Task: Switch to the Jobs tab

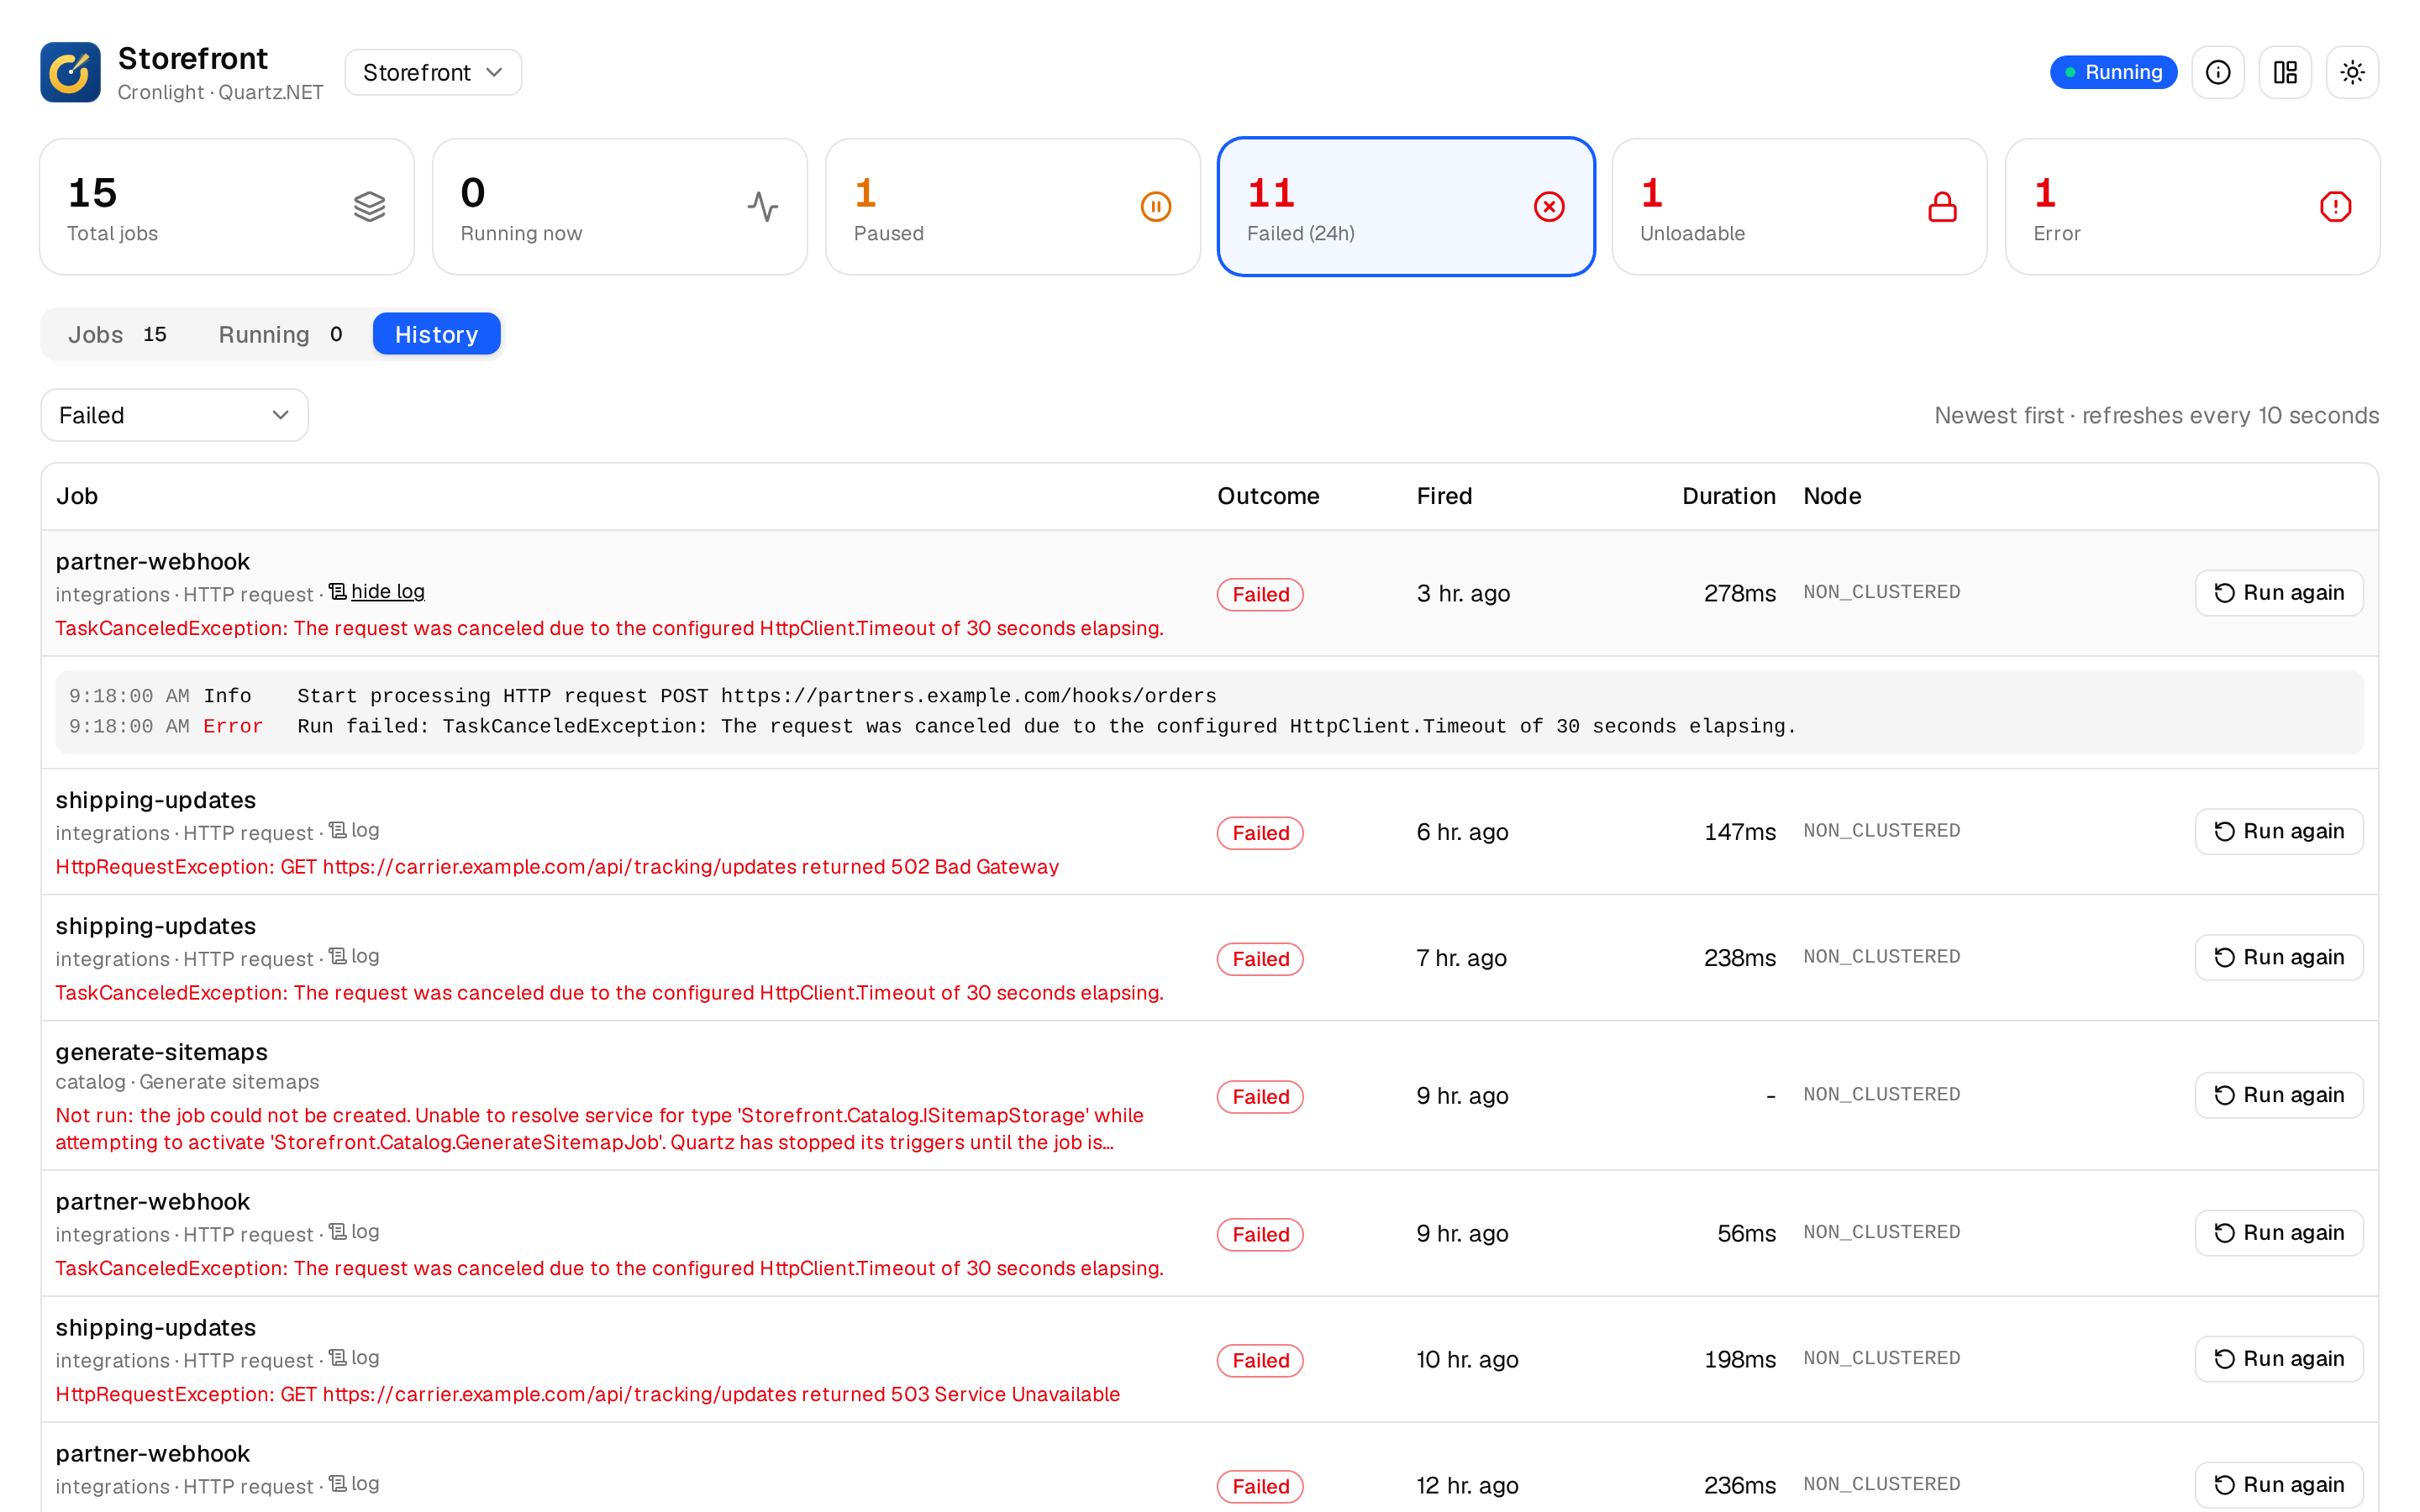Action: [117, 334]
